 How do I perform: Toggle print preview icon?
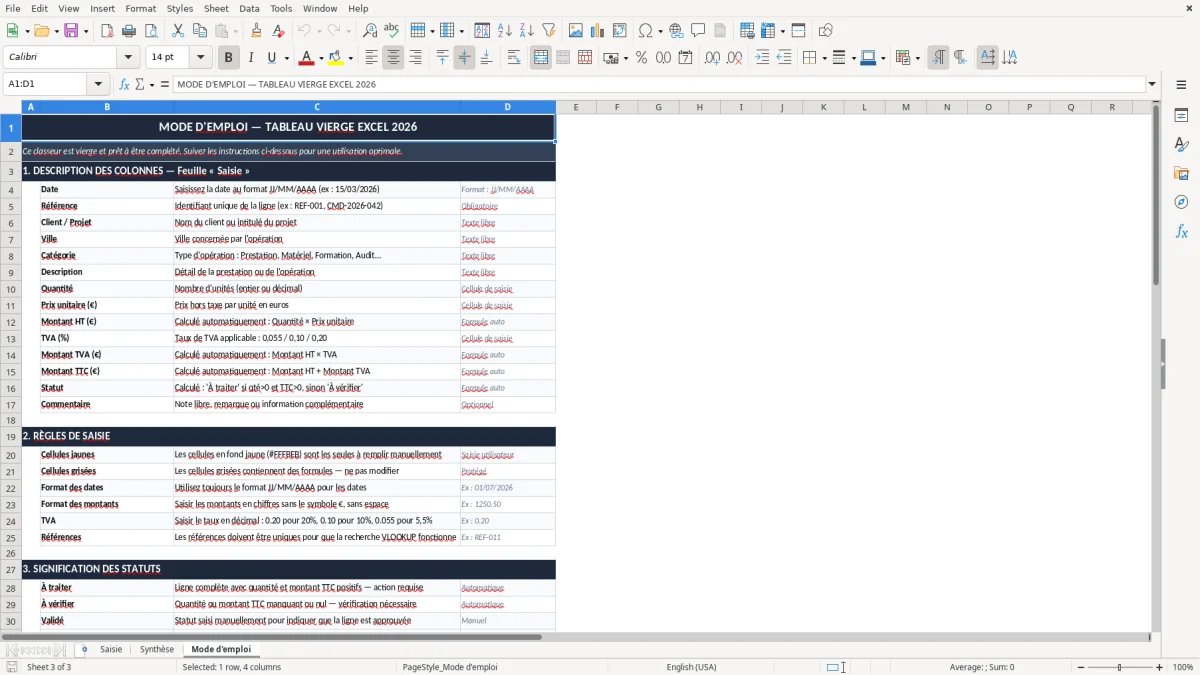(x=151, y=31)
